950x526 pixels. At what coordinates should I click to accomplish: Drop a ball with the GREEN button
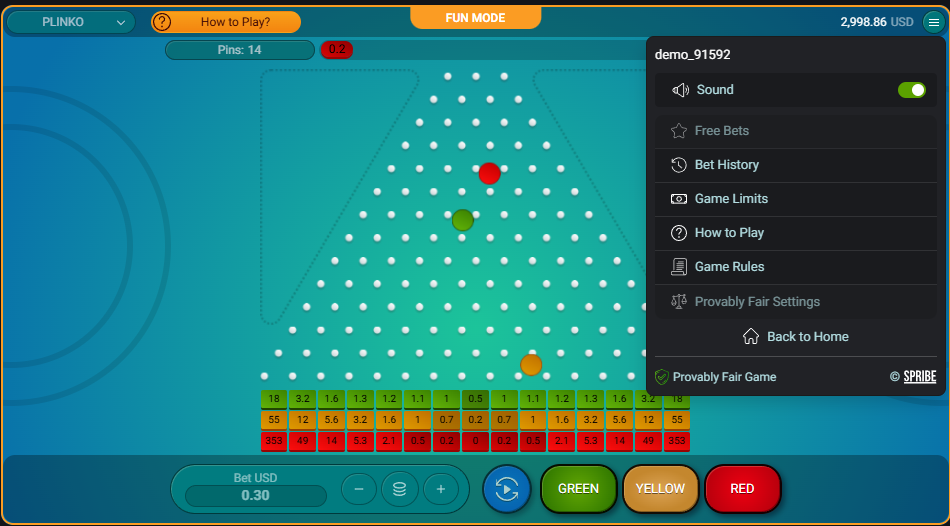tap(579, 489)
